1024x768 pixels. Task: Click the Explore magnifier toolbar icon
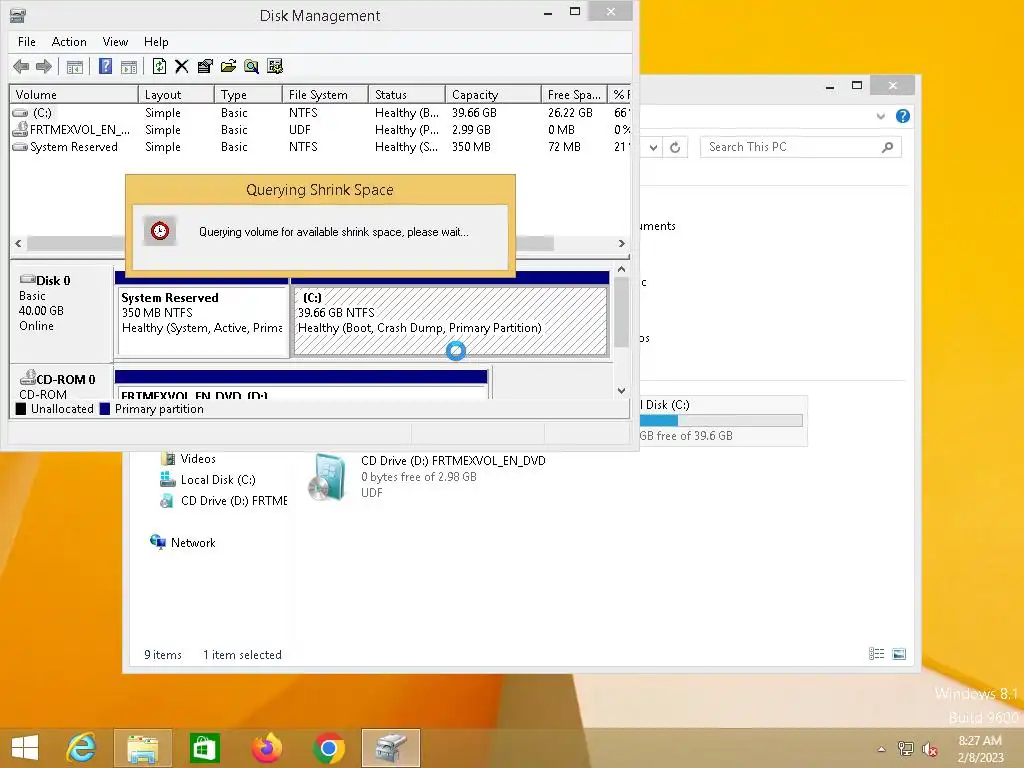pos(251,66)
